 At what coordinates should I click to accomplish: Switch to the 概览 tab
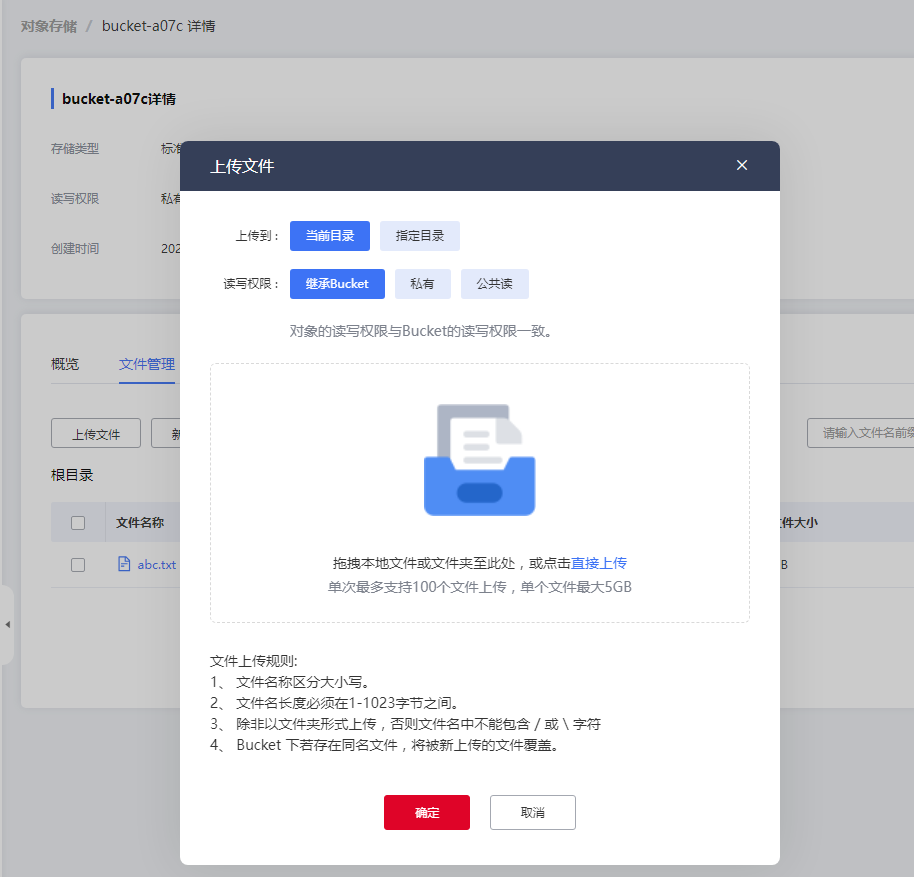click(x=65, y=364)
